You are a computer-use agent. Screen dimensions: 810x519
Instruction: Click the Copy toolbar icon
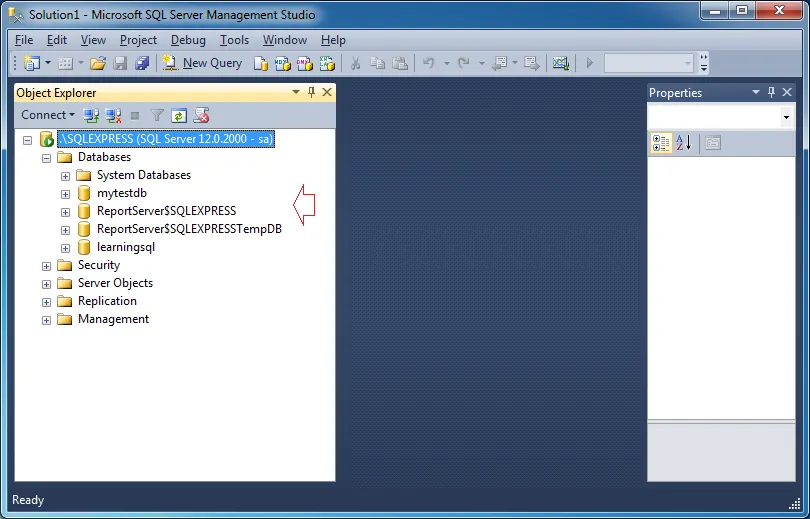click(378, 64)
